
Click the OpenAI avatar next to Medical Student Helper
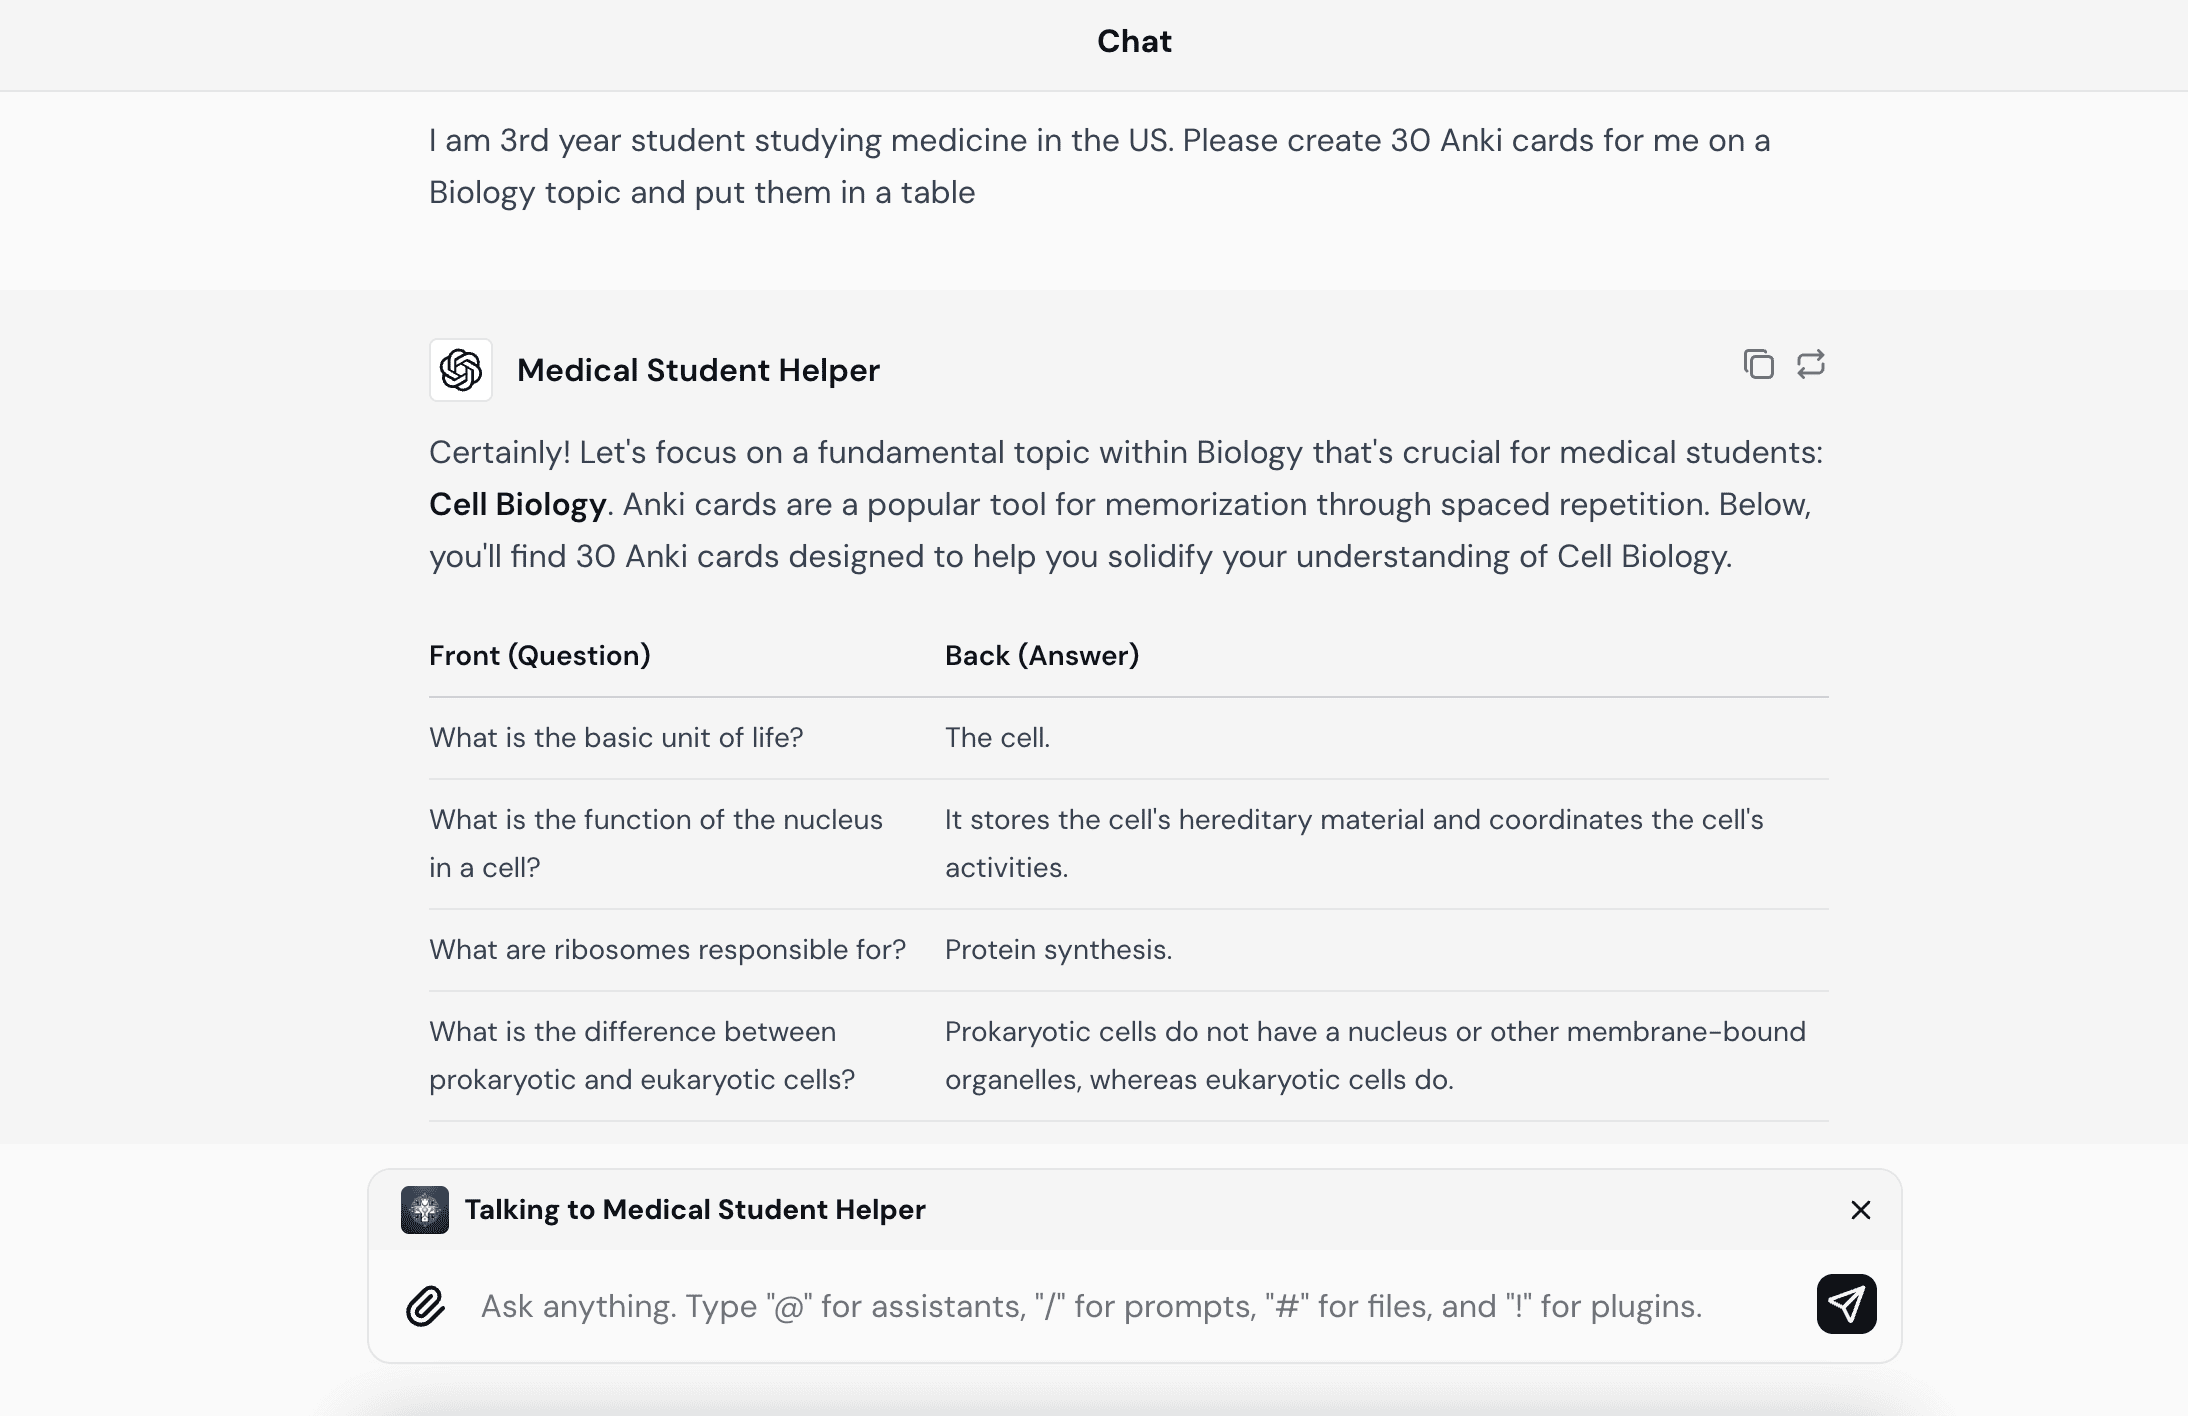460,369
